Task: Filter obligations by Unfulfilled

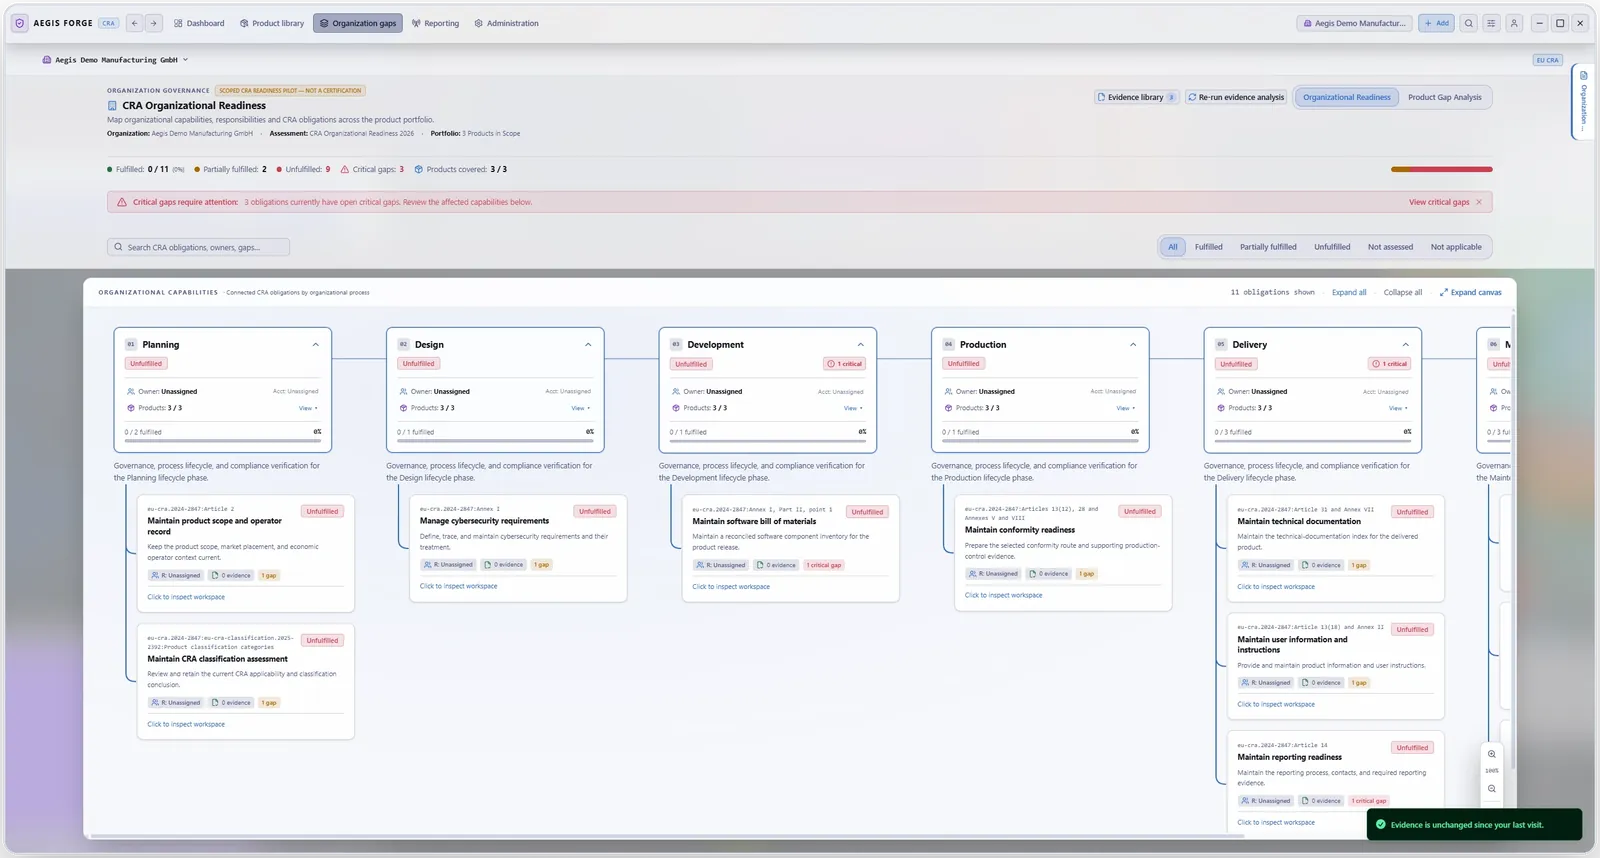Action: coord(1332,247)
